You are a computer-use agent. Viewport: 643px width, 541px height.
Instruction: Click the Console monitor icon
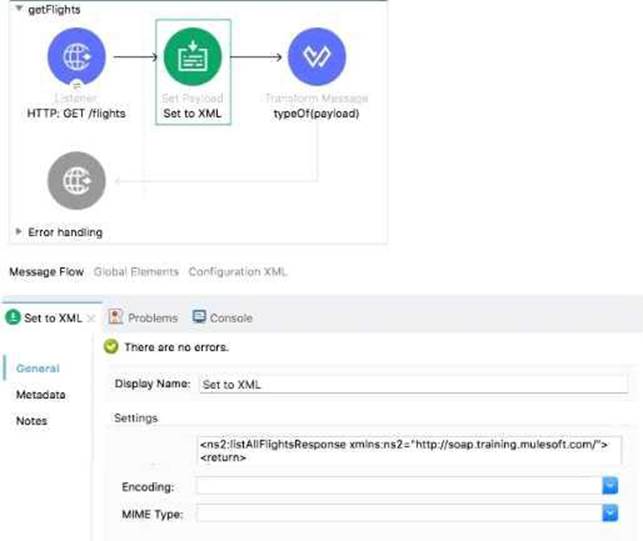tap(199, 317)
